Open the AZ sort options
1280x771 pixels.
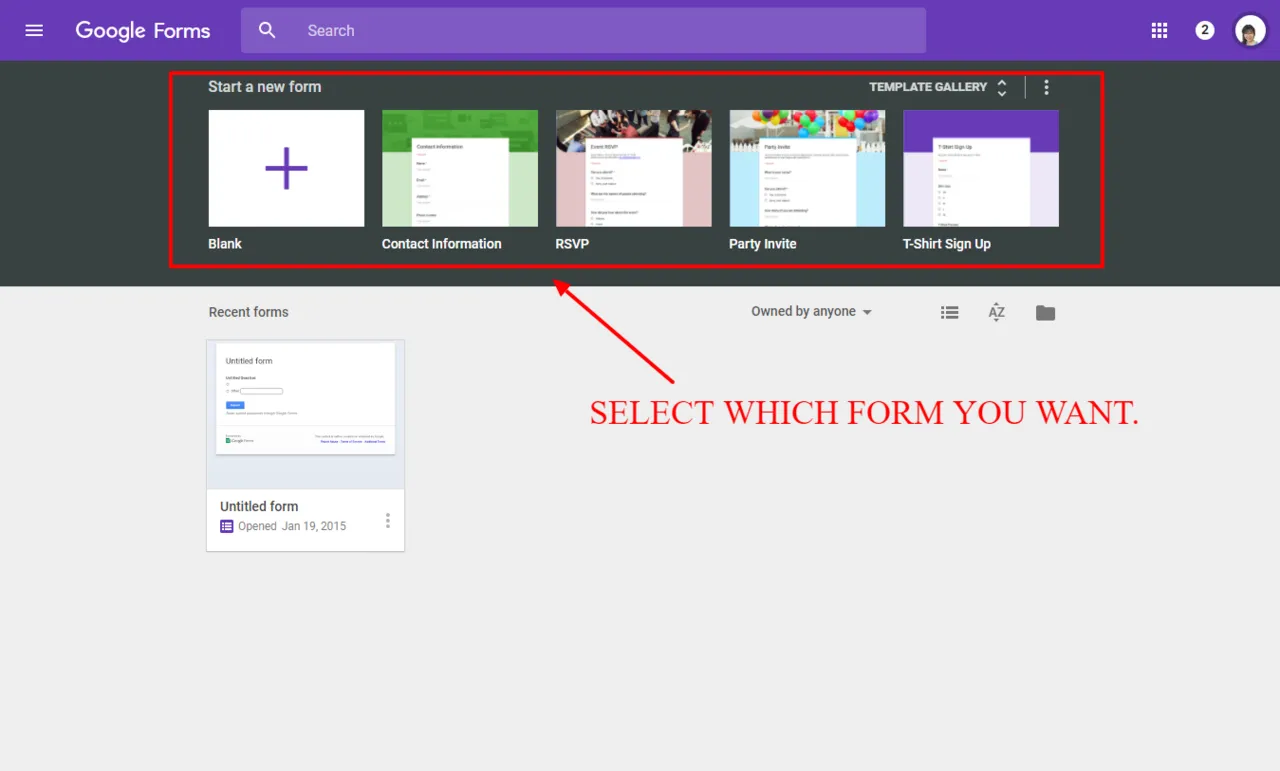pos(997,313)
